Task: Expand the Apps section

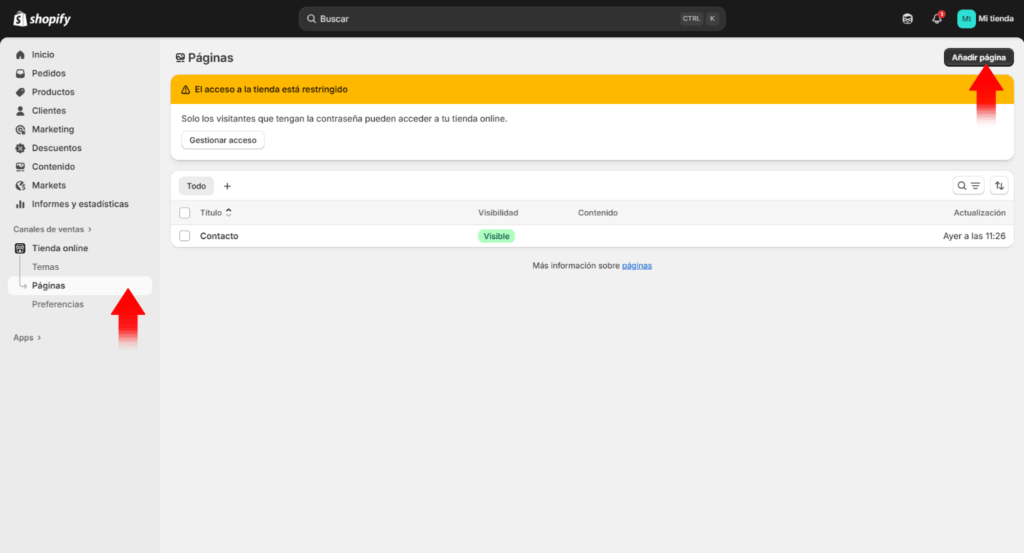Action: 27,338
